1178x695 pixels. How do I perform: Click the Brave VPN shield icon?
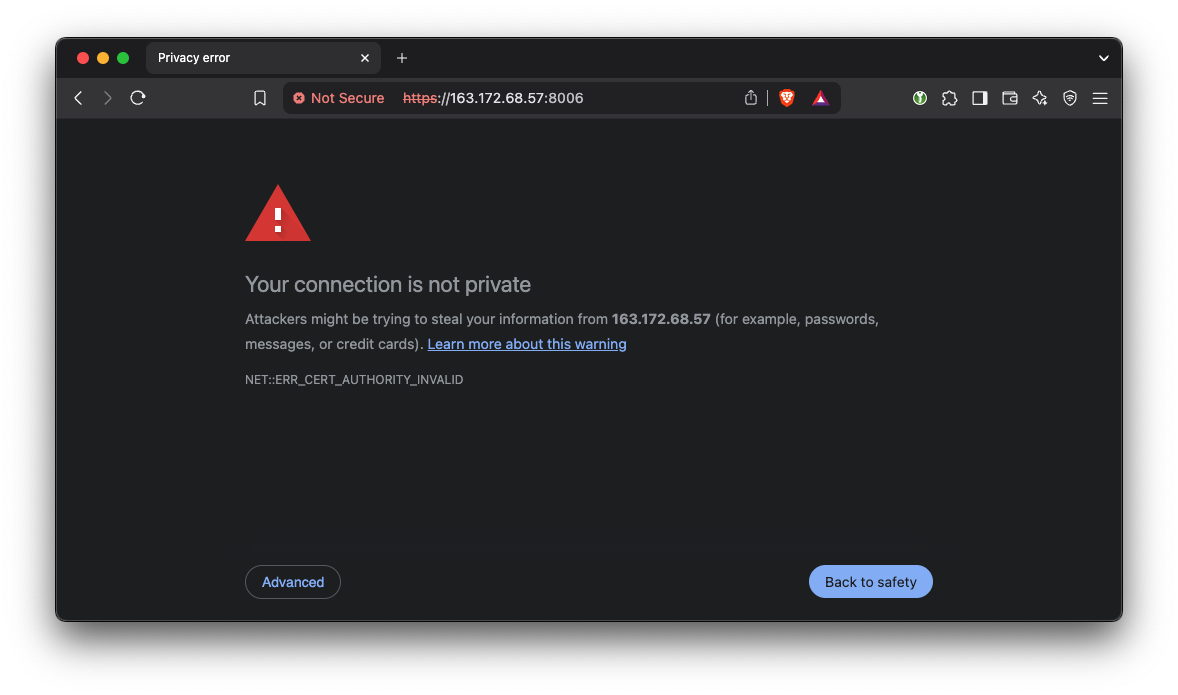[1070, 98]
